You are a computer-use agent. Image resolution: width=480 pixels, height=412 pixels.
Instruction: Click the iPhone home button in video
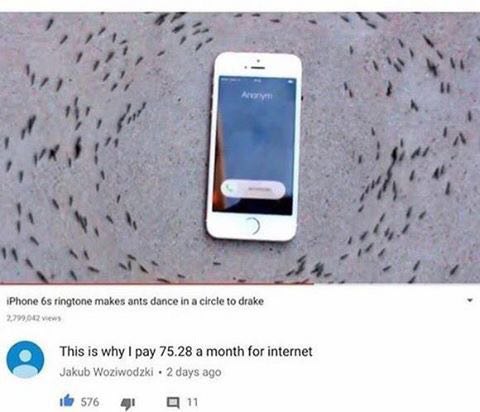251,226
